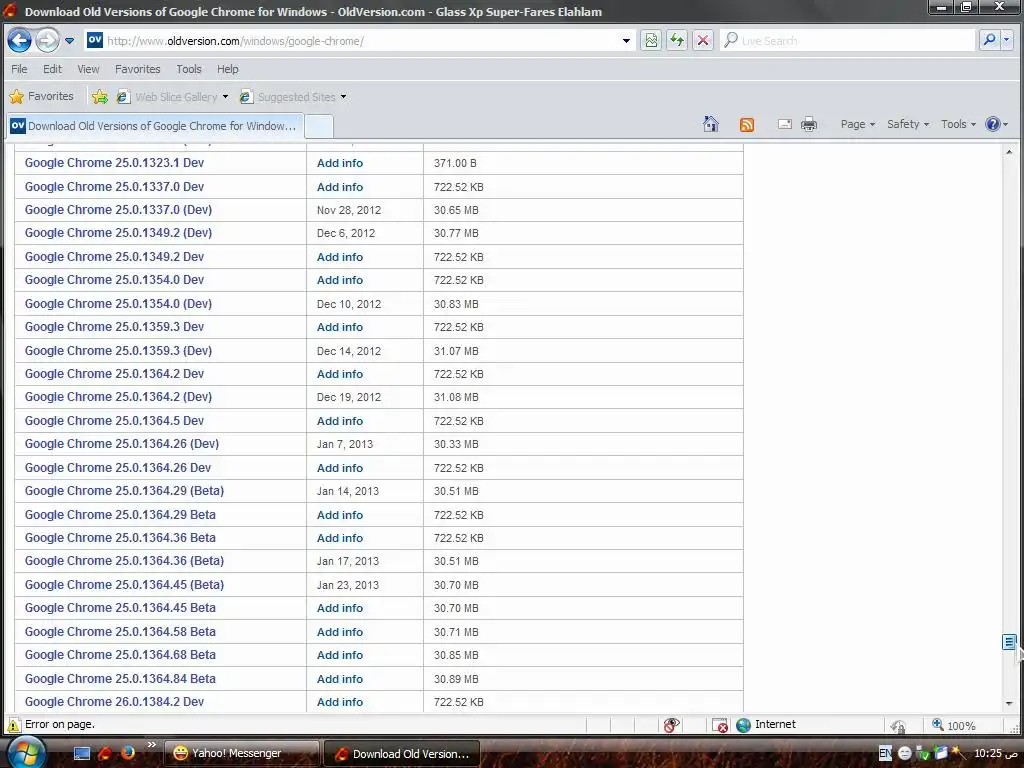Click the scrollbar down arrow

[x=1009, y=704]
